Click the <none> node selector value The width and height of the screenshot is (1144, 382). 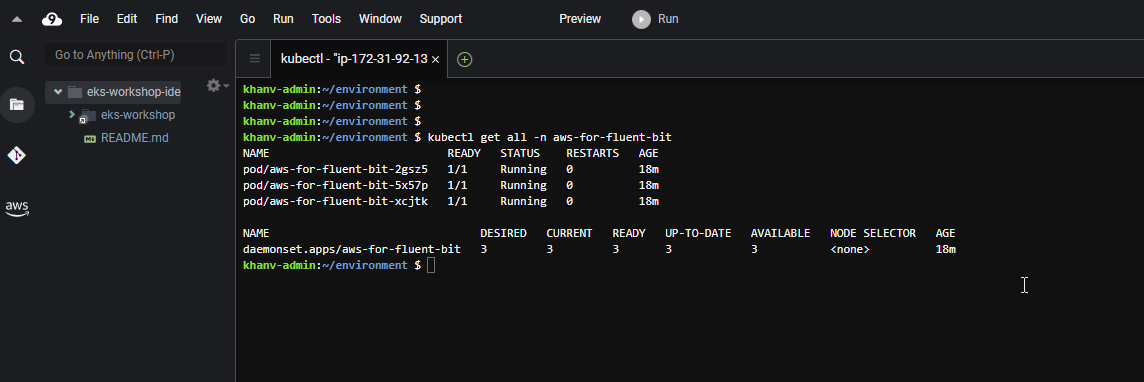(850, 249)
